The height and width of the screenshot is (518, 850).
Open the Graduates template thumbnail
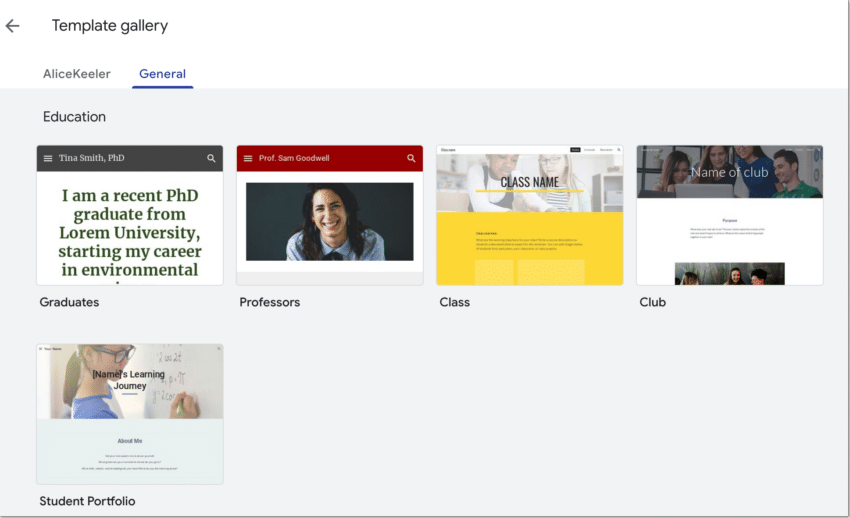[130, 215]
